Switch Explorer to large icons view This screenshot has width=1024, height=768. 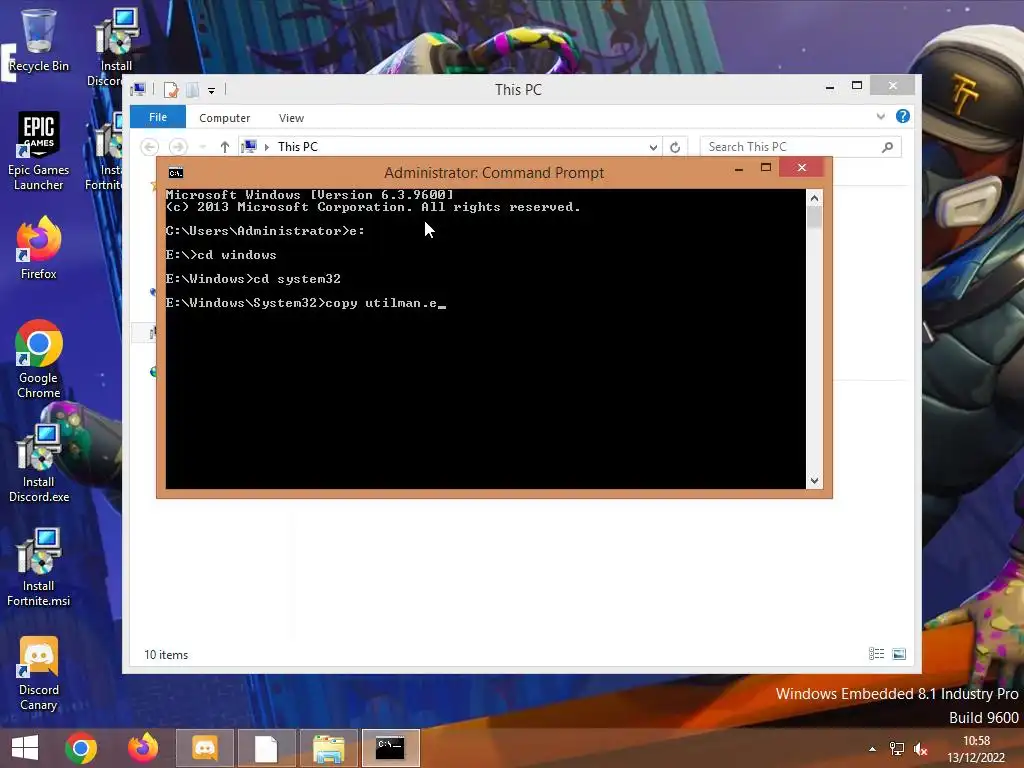(899, 654)
